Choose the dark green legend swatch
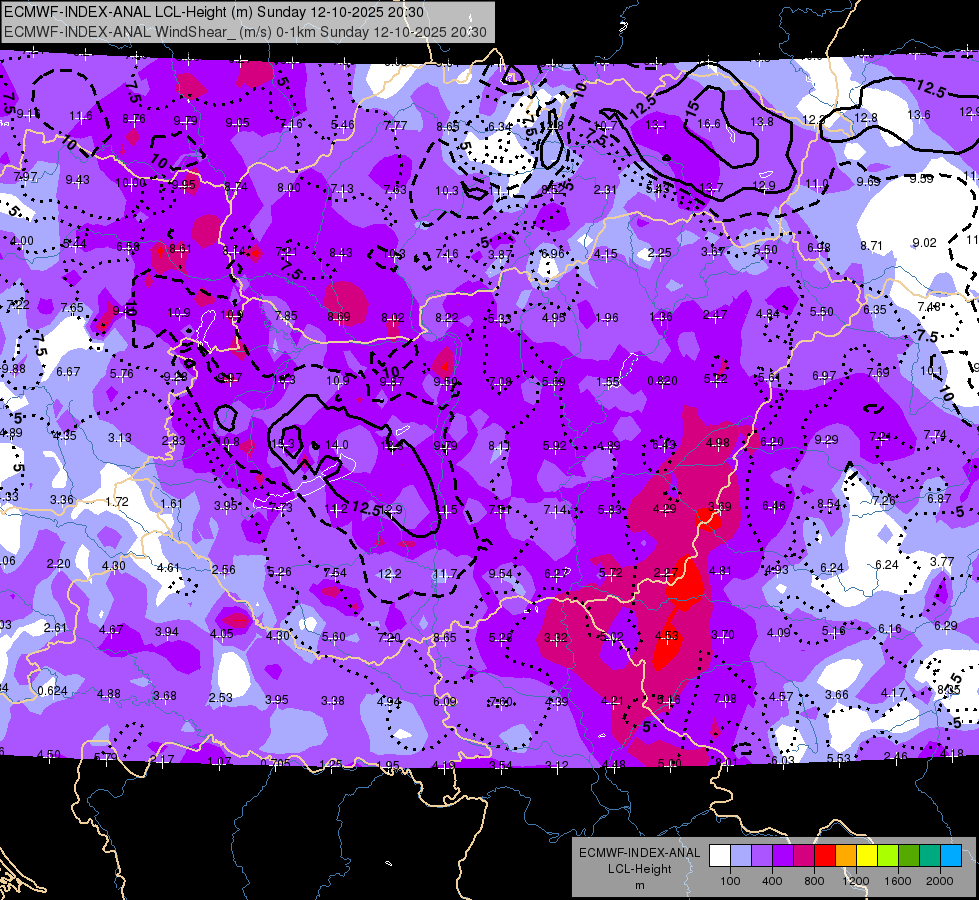Viewport: 979px width, 900px height. point(909,856)
